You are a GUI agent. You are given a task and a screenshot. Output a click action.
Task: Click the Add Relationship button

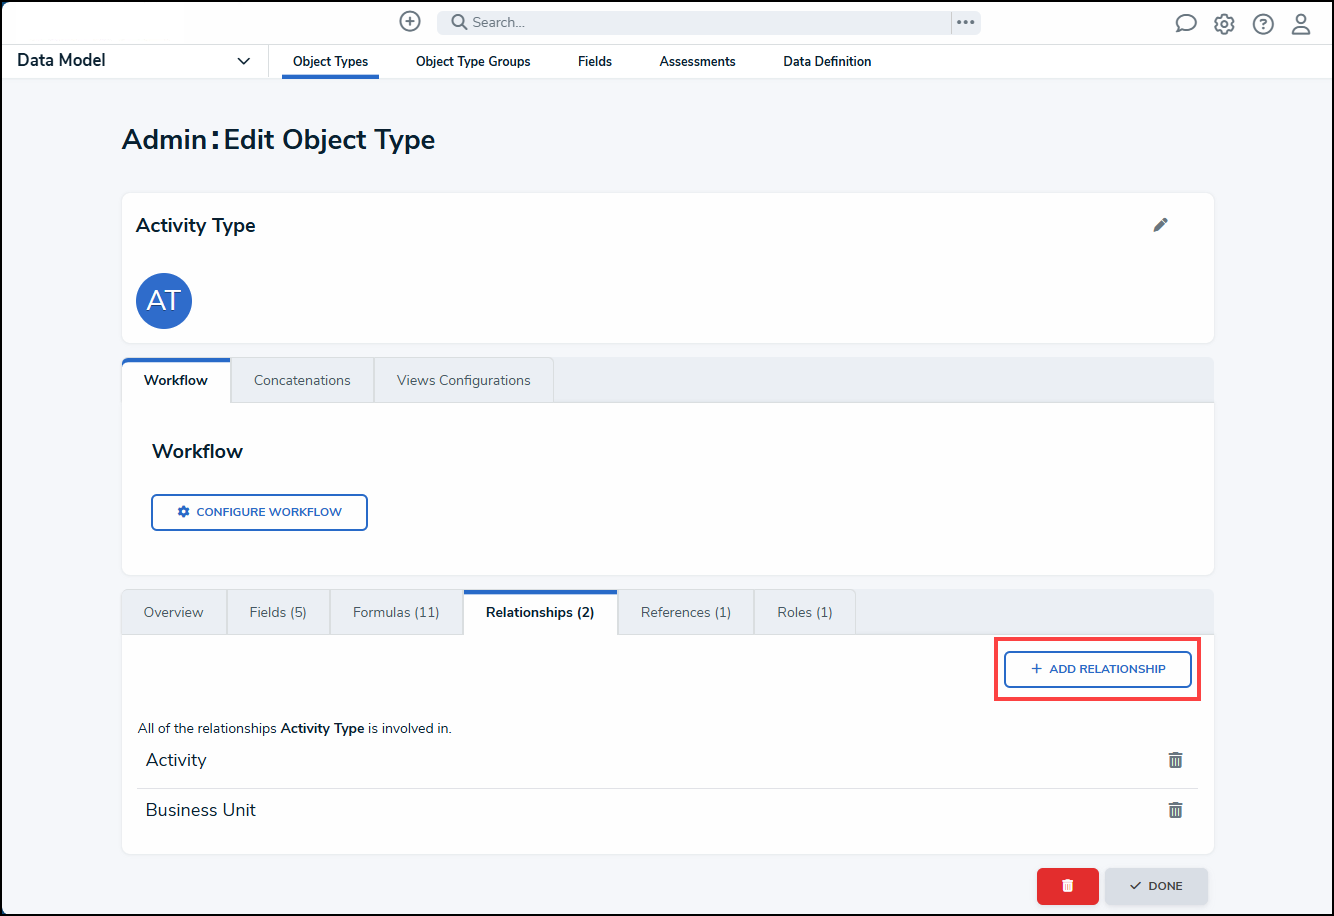[1097, 669]
